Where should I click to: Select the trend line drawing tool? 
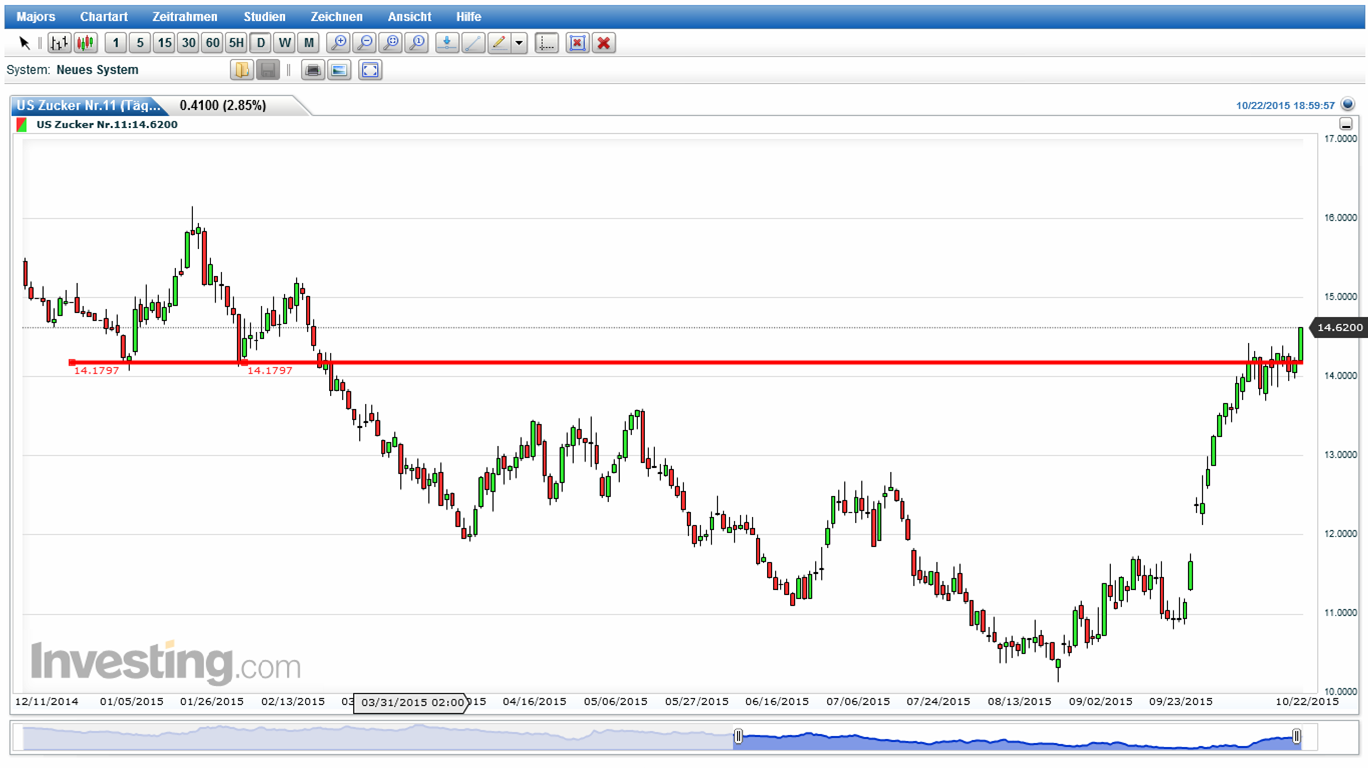[x=473, y=43]
